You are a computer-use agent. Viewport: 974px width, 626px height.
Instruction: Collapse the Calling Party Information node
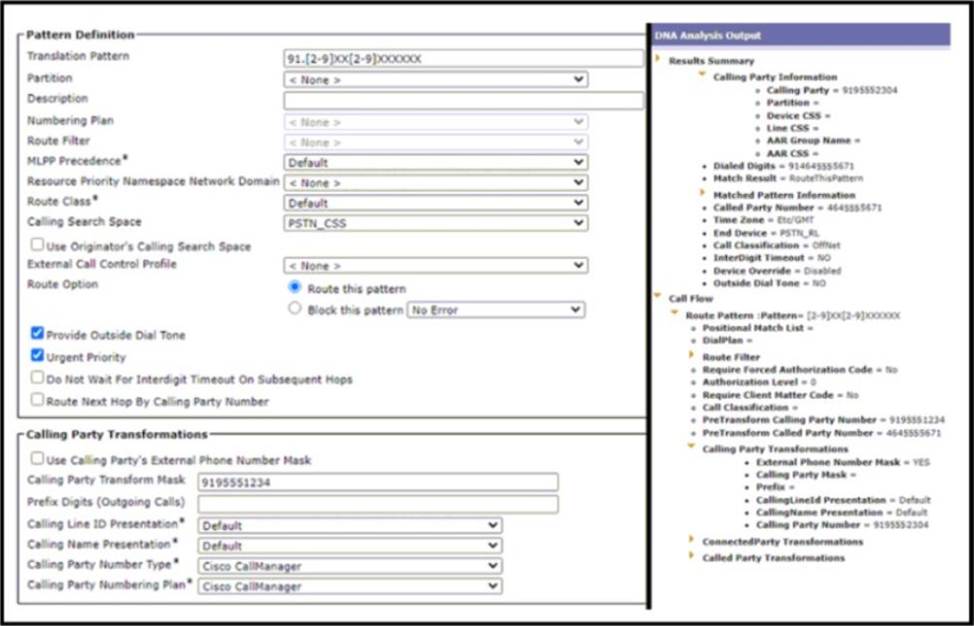coord(702,75)
